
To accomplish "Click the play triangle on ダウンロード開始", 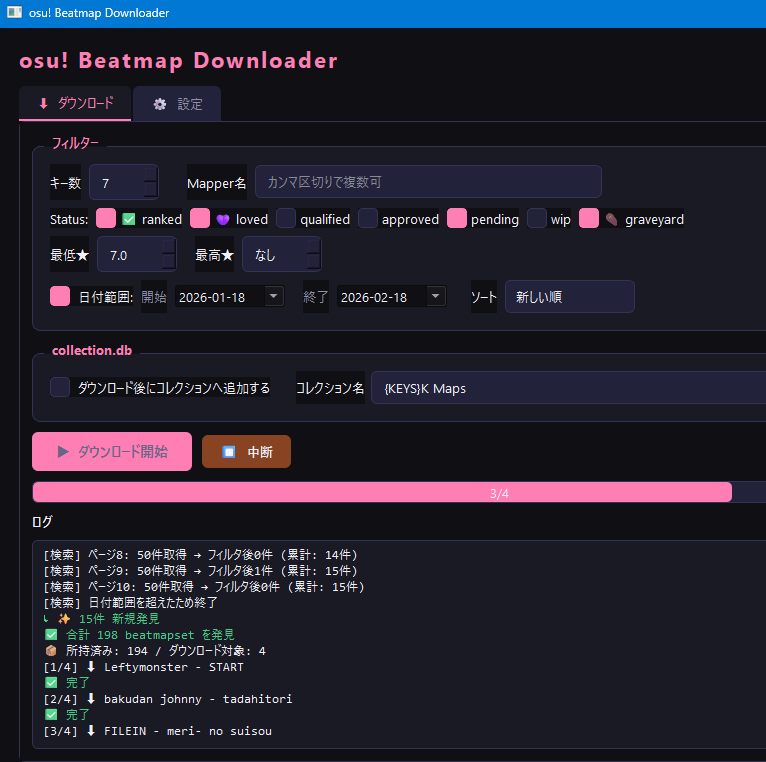I will coord(63,451).
